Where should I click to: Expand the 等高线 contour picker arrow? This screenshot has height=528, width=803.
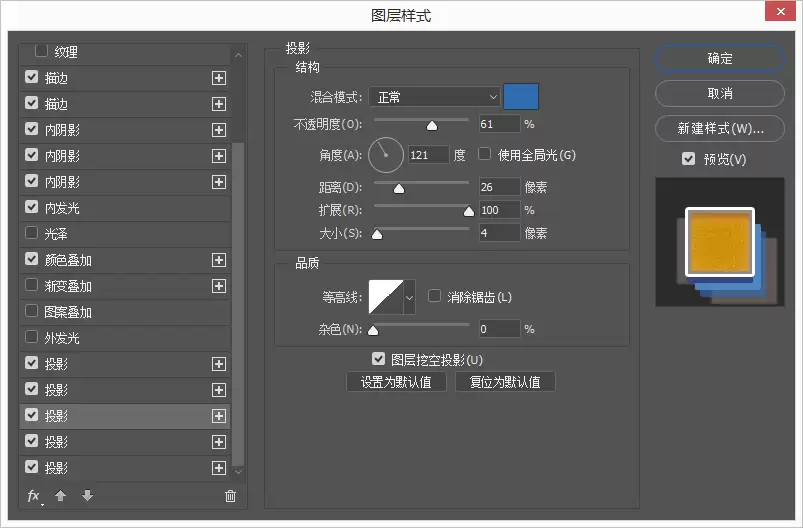click(x=409, y=297)
